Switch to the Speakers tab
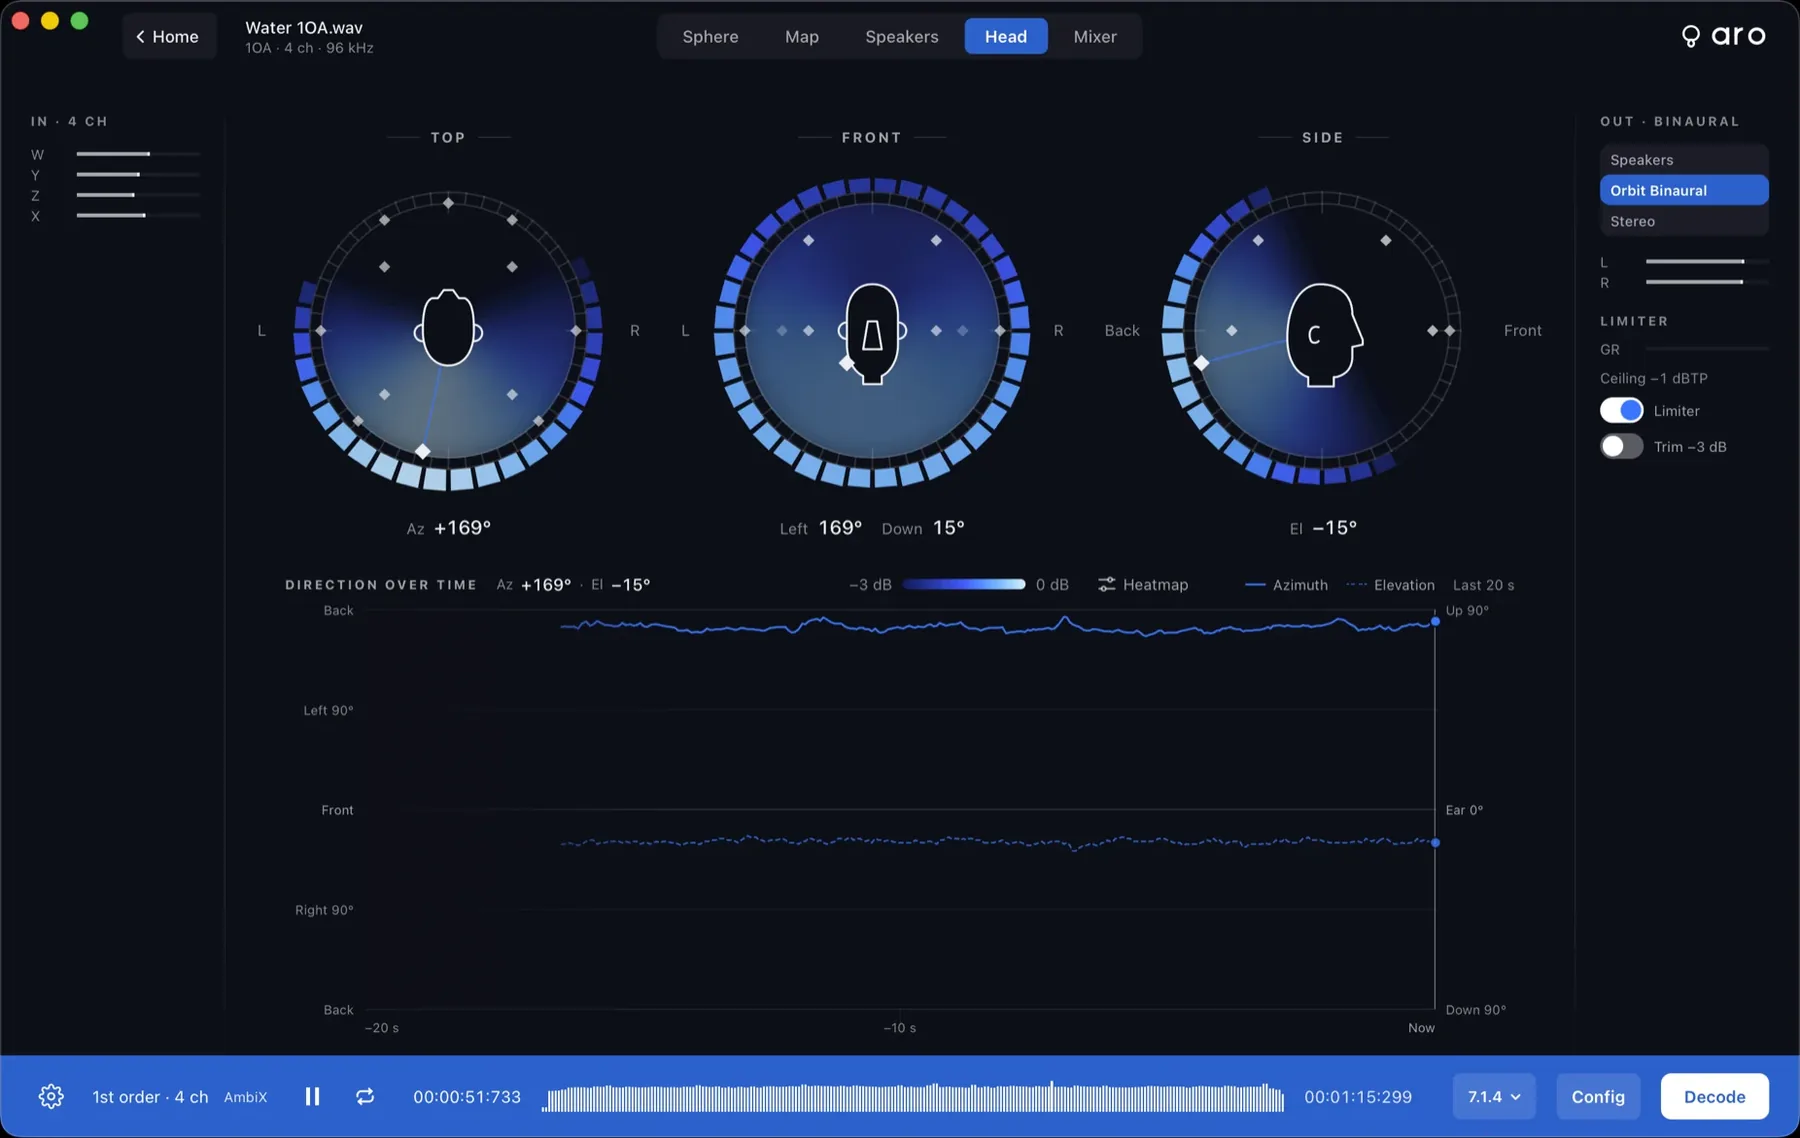Screen dimensions: 1800x1138 [901, 37]
